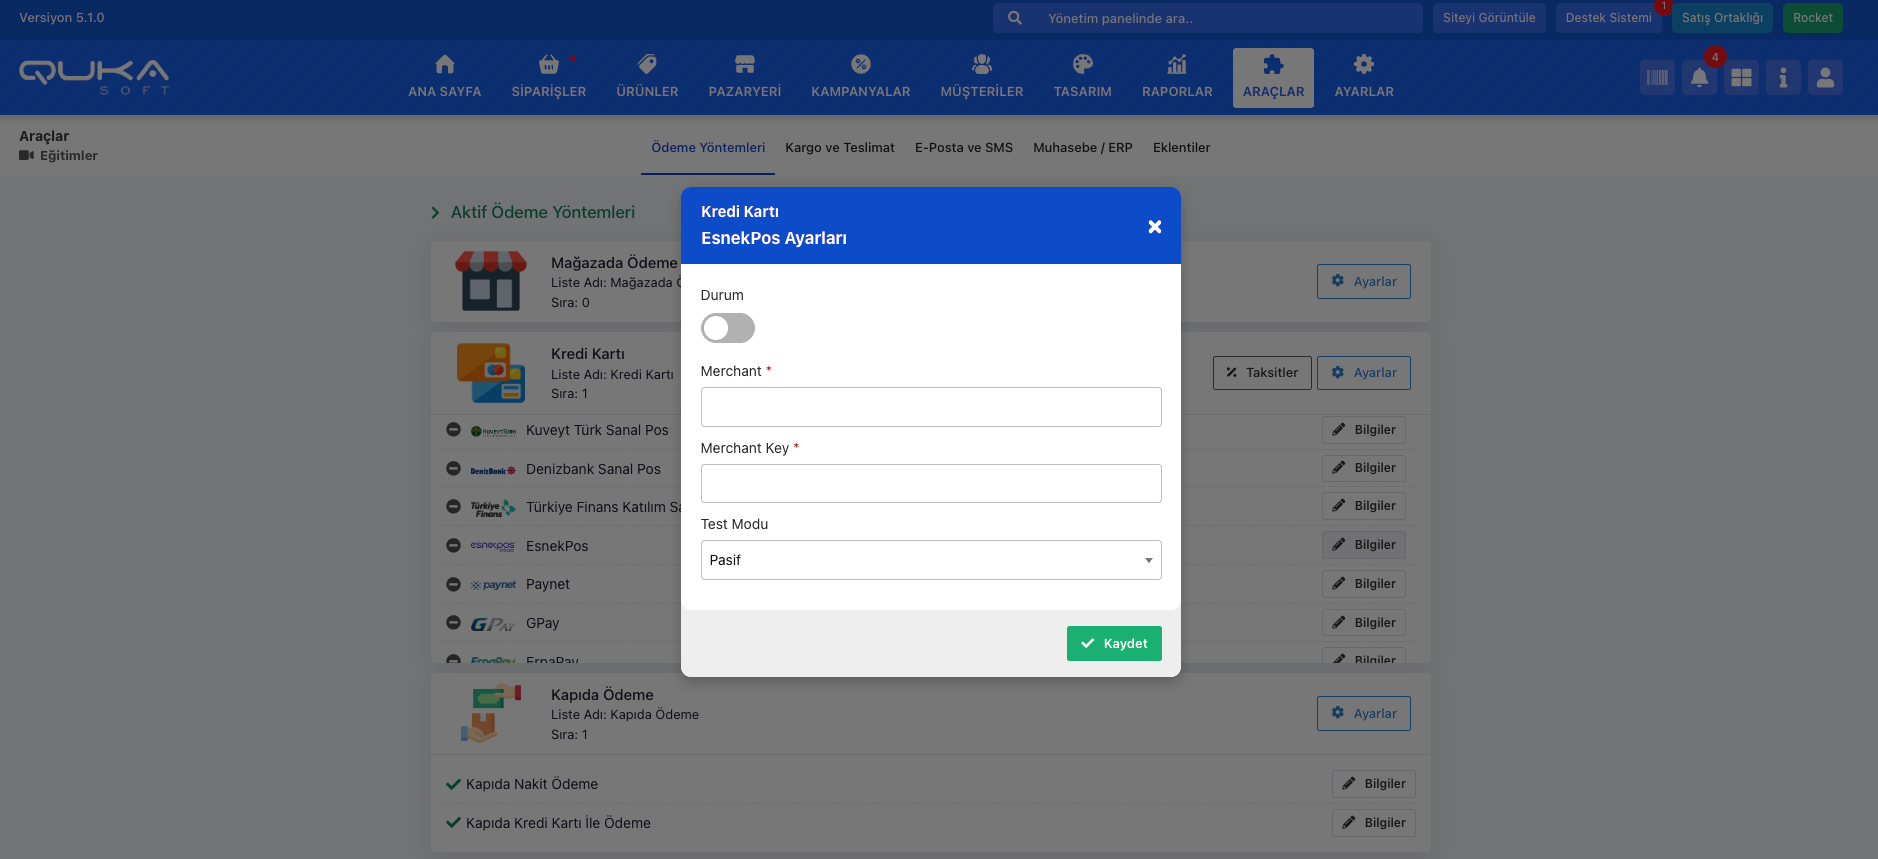Collapse Aktif Ödeme Yöntemleri section
Viewport: 1878px width, 859px height.
[435, 213]
